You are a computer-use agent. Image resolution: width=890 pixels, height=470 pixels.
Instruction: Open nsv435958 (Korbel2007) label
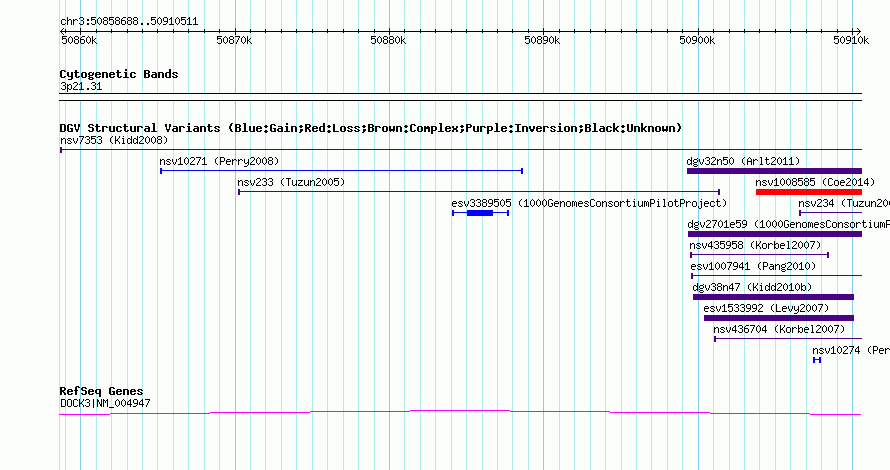pyautogui.click(x=755, y=245)
